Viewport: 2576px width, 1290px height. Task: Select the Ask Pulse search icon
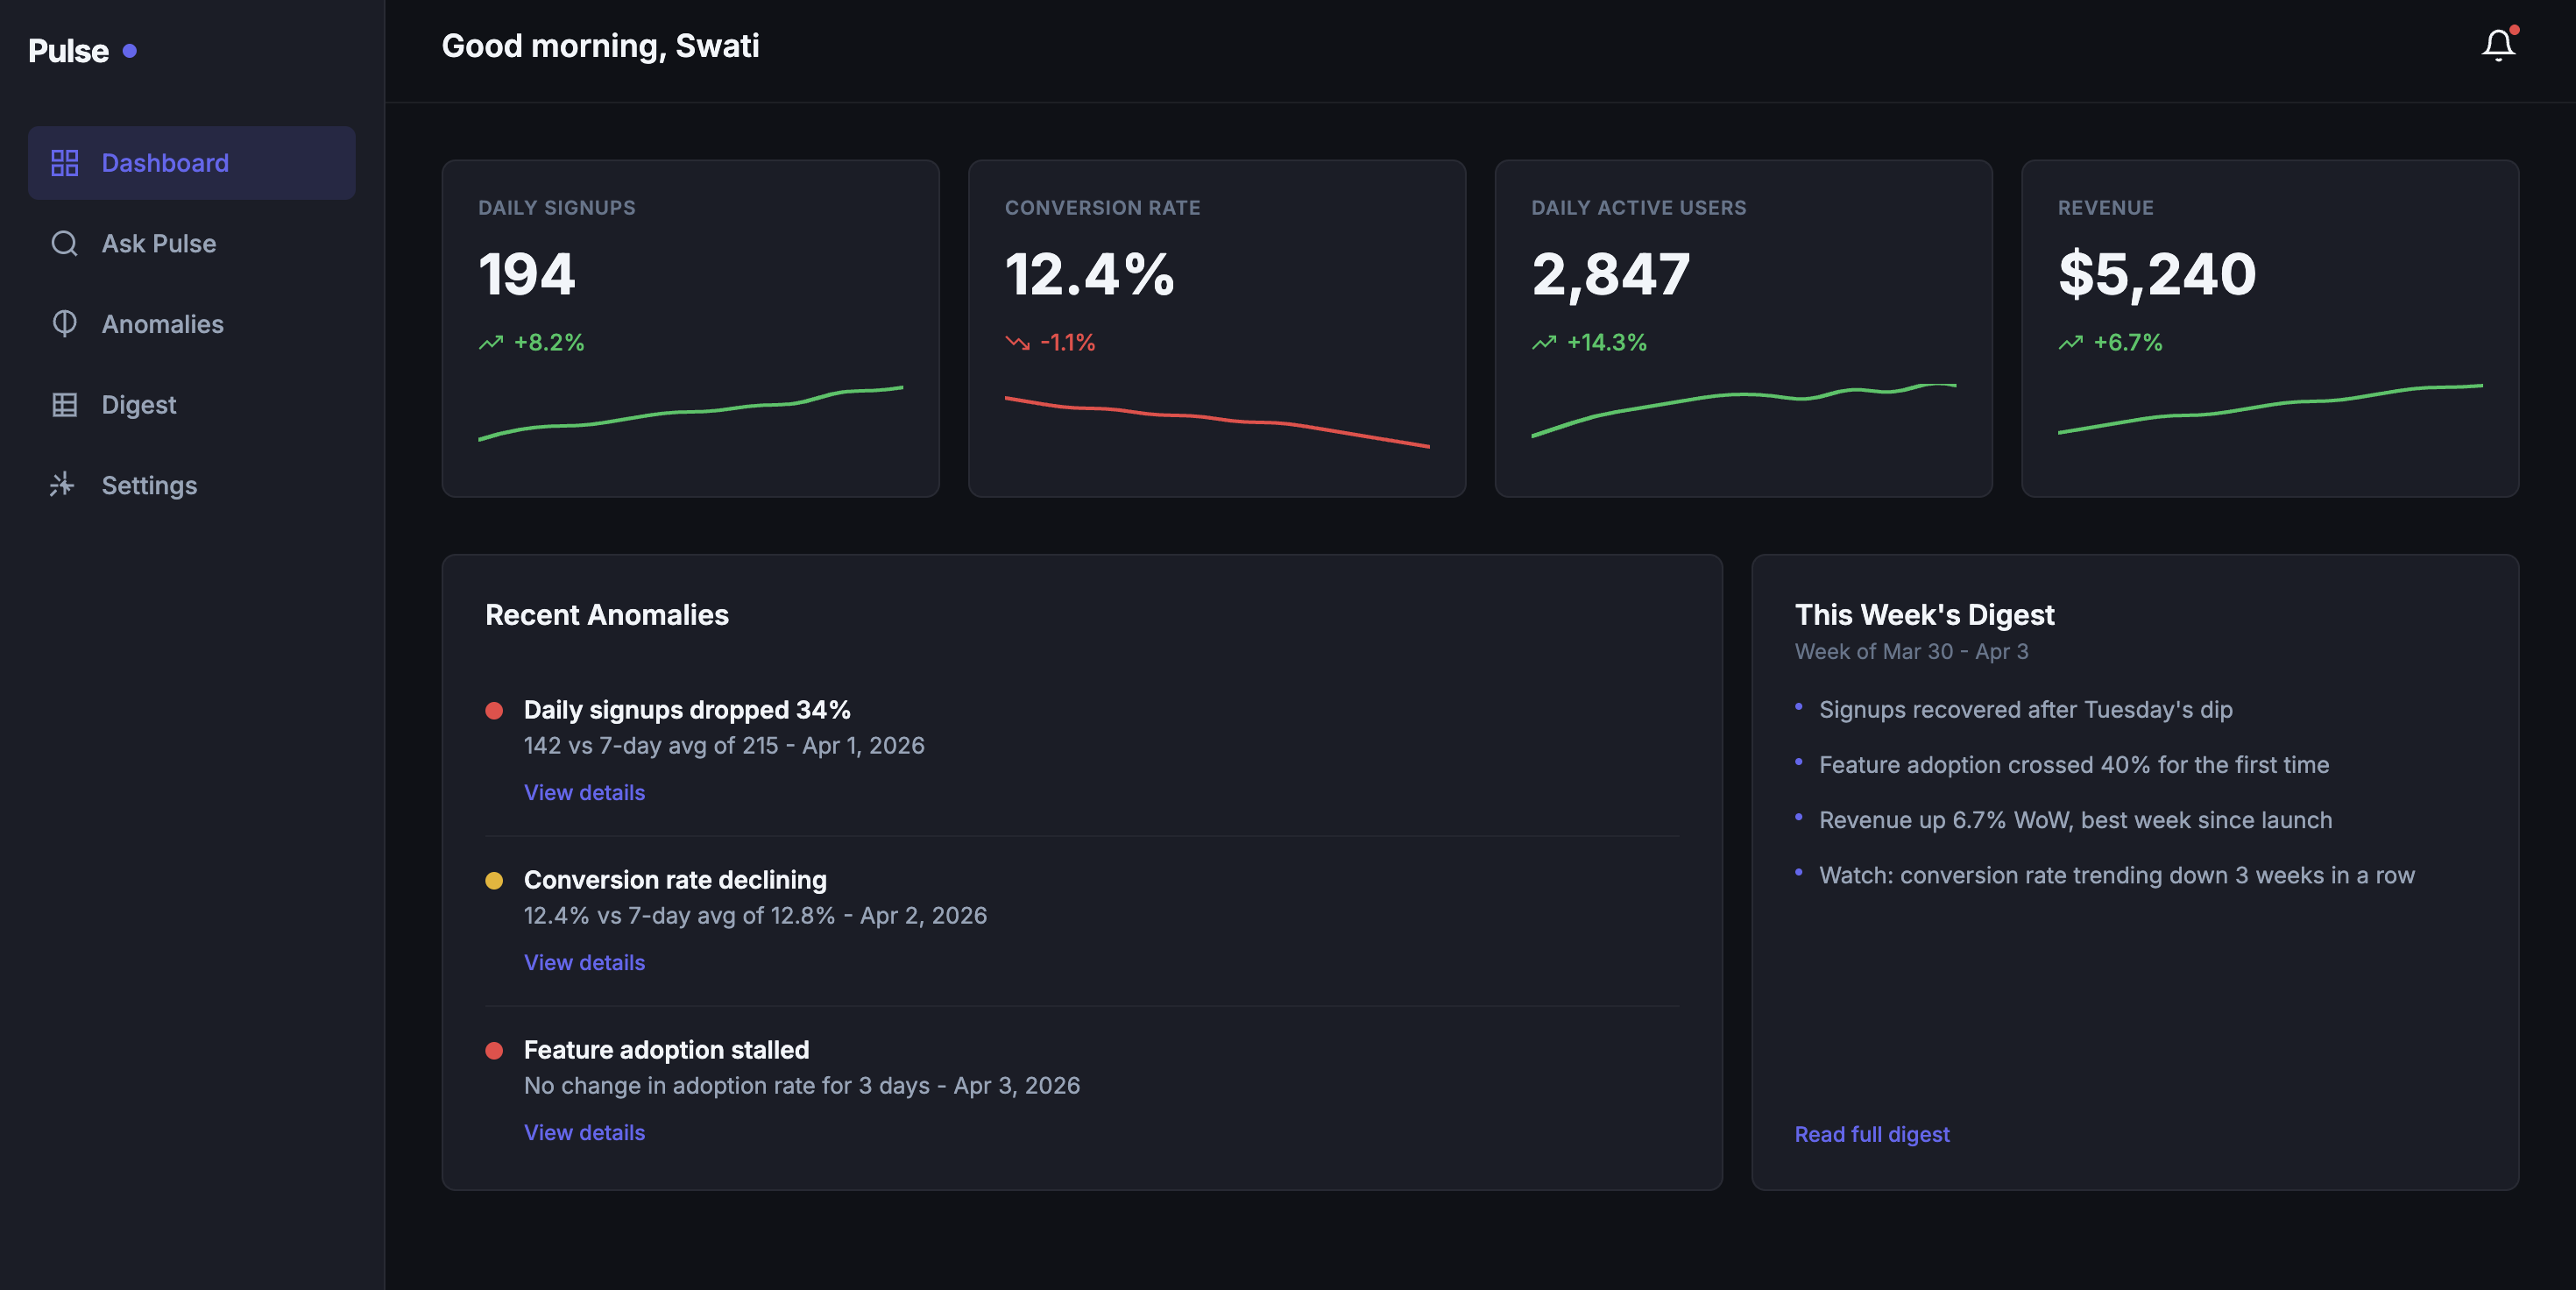[x=64, y=243]
